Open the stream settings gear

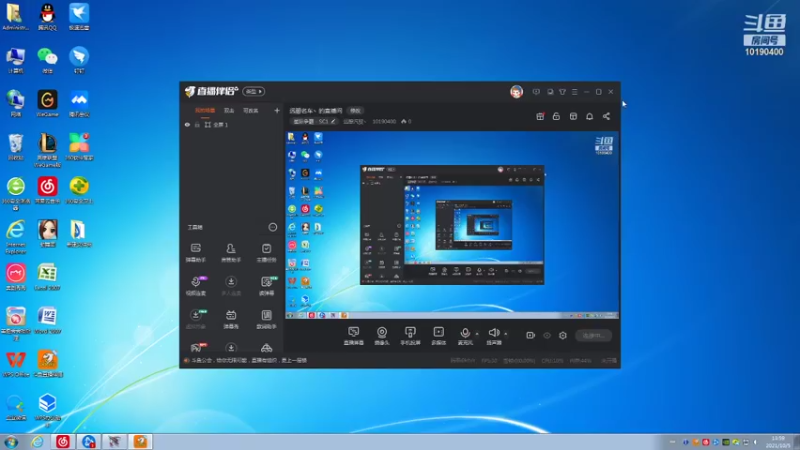coord(563,335)
